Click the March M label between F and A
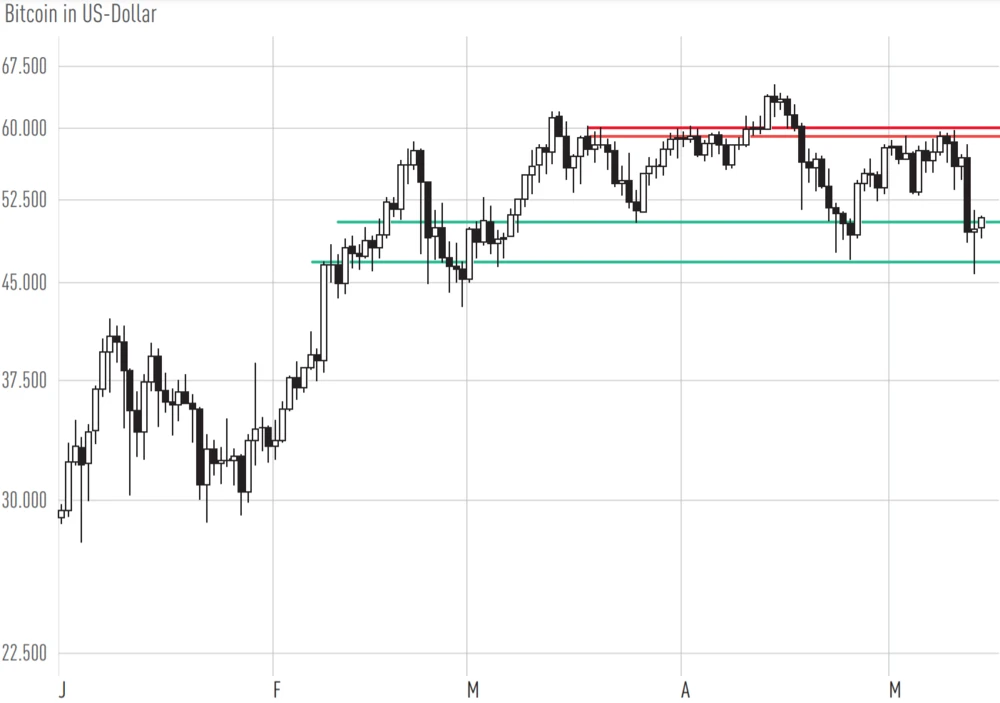The image size is (1000, 703). pos(472,689)
